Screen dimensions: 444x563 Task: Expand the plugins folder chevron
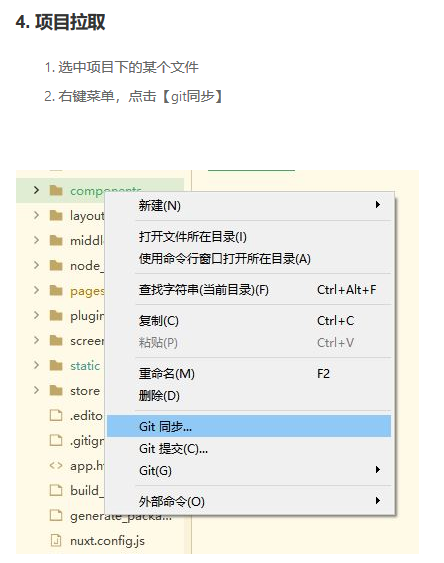point(36,315)
